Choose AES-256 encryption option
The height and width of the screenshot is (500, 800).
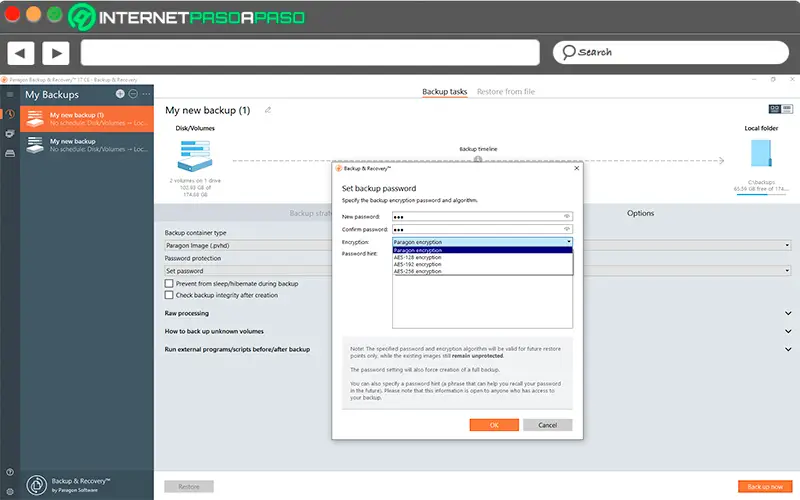(482, 271)
